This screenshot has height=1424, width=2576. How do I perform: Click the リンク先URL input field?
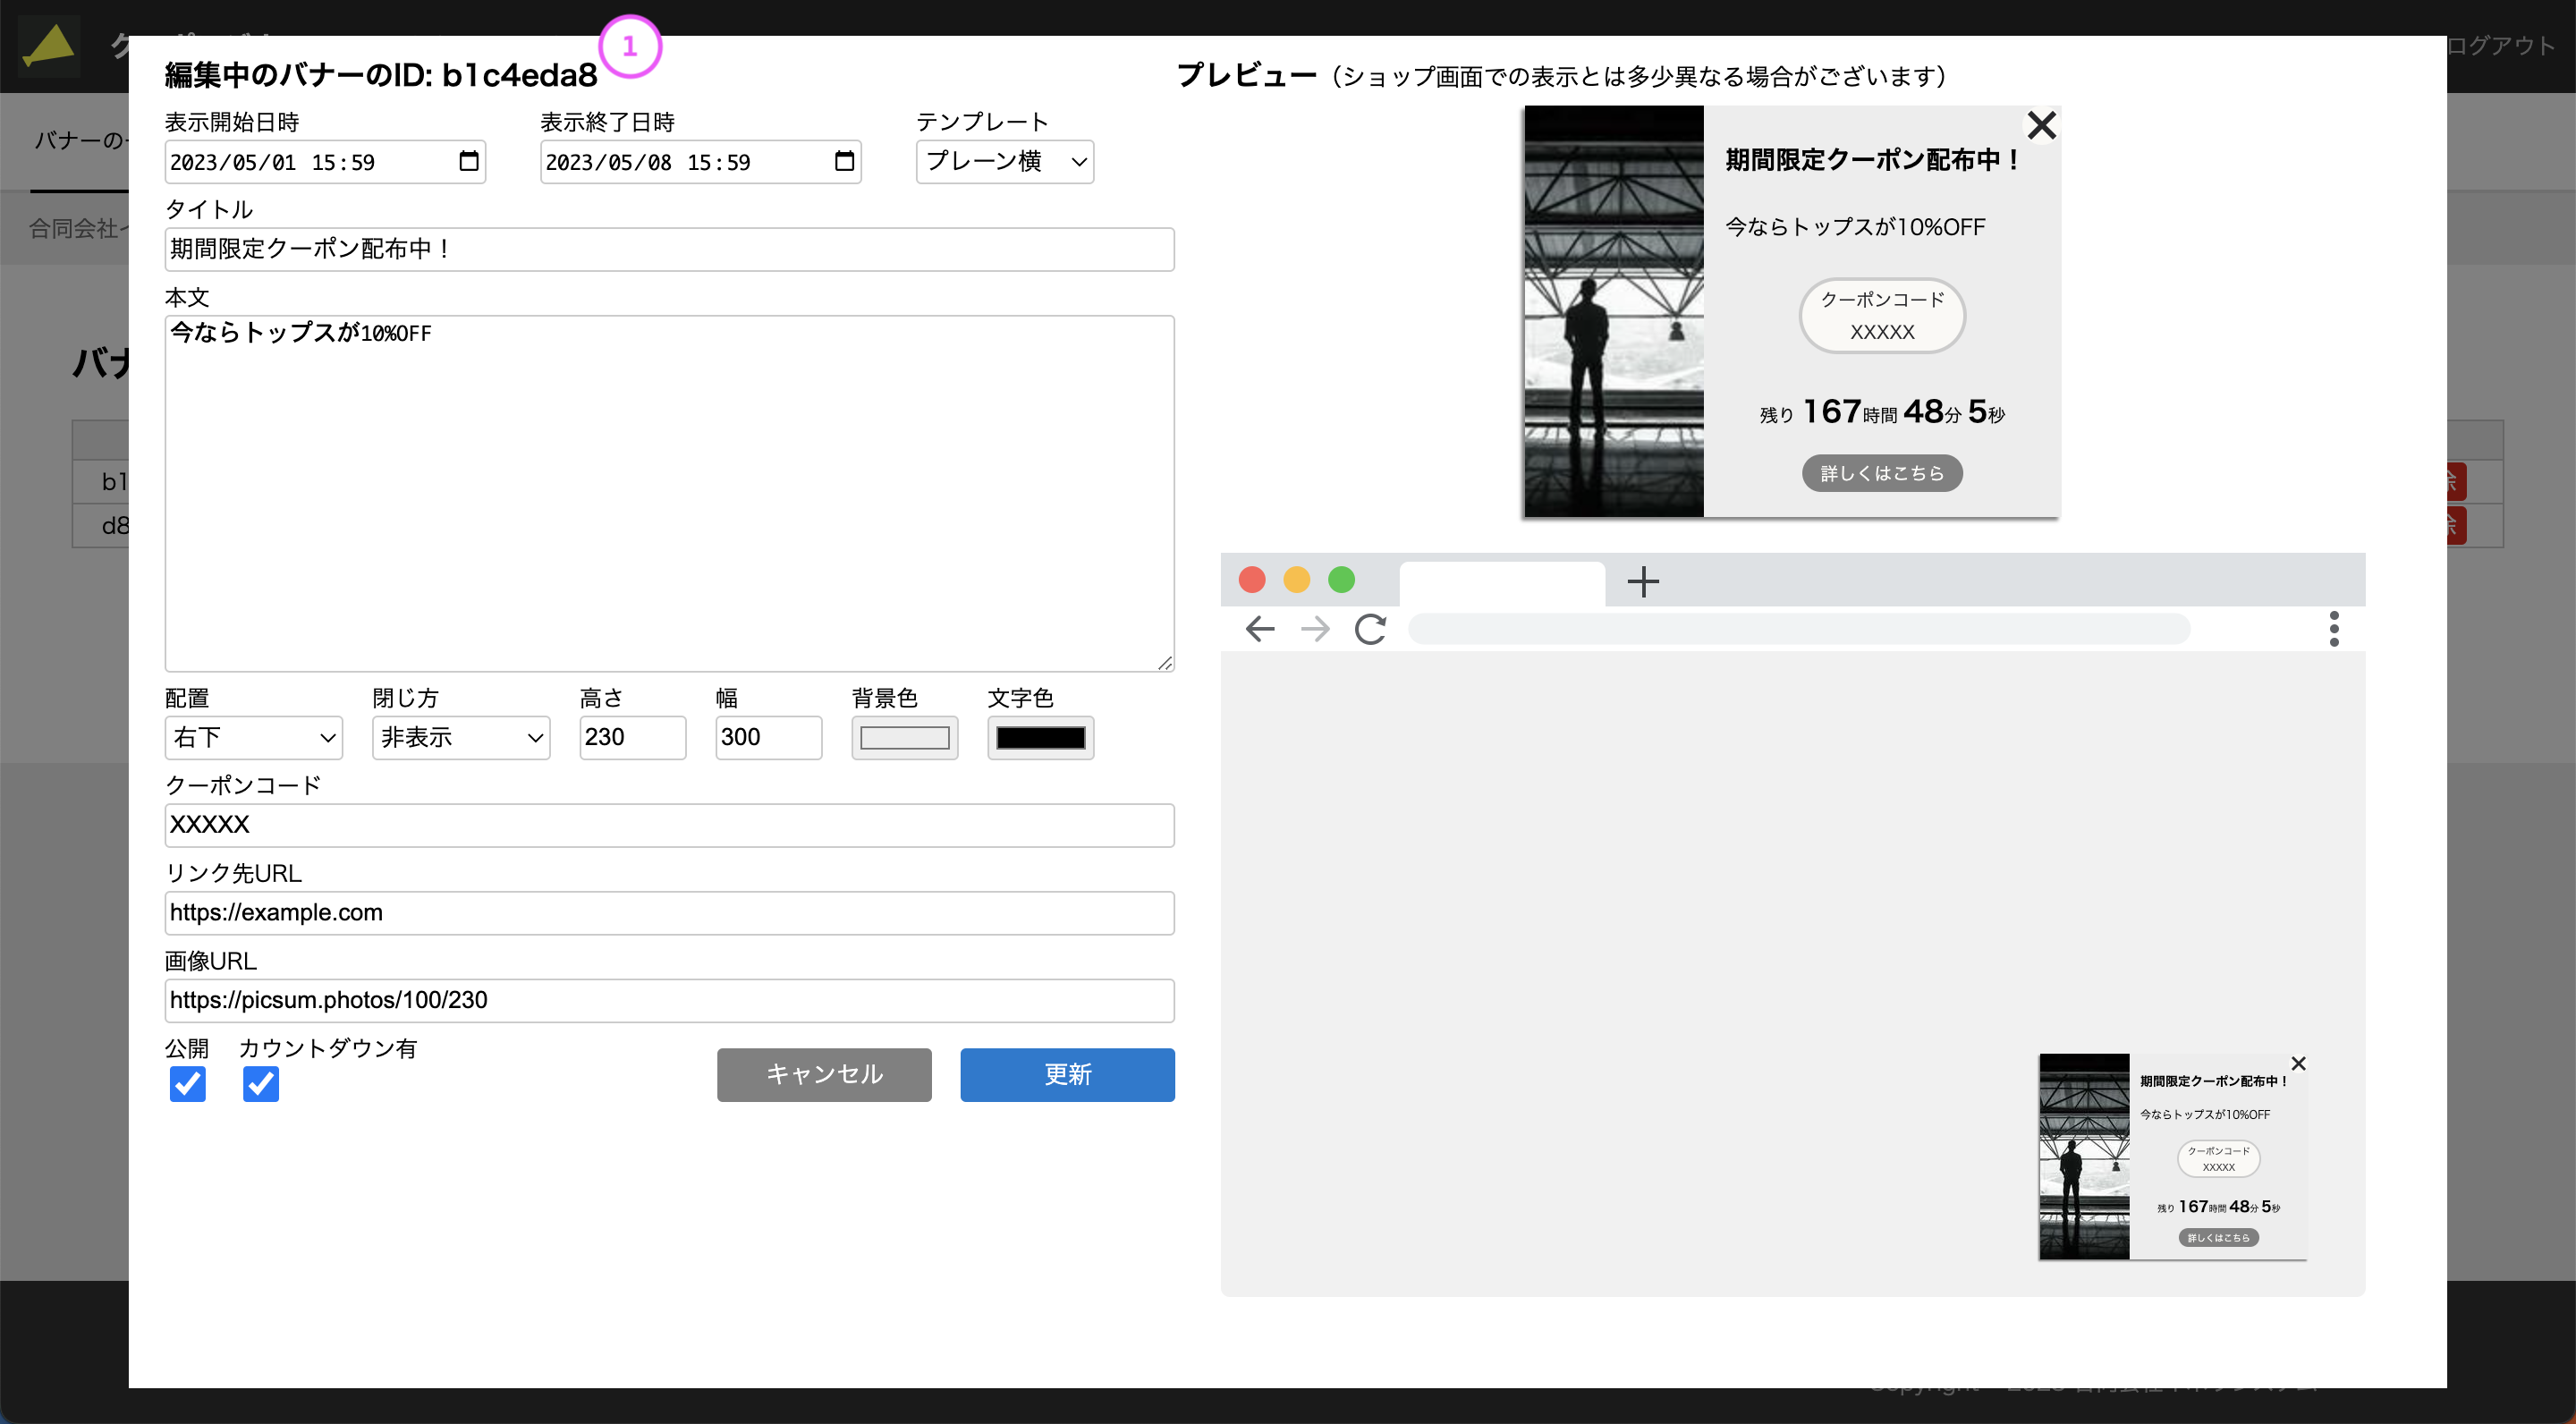pyautogui.click(x=668, y=912)
